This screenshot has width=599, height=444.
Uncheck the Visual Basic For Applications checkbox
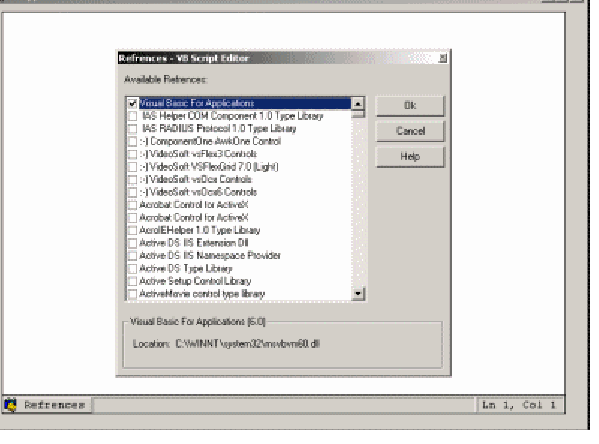pos(133,103)
